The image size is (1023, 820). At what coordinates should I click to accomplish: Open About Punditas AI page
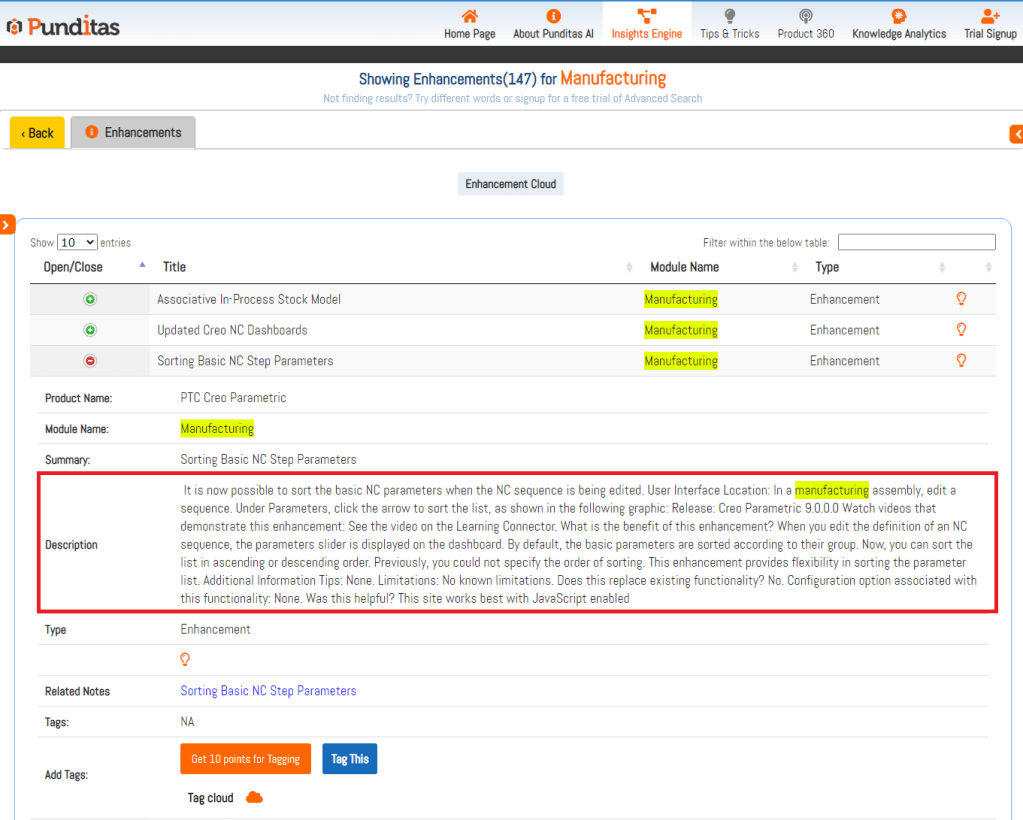(x=553, y=24)
